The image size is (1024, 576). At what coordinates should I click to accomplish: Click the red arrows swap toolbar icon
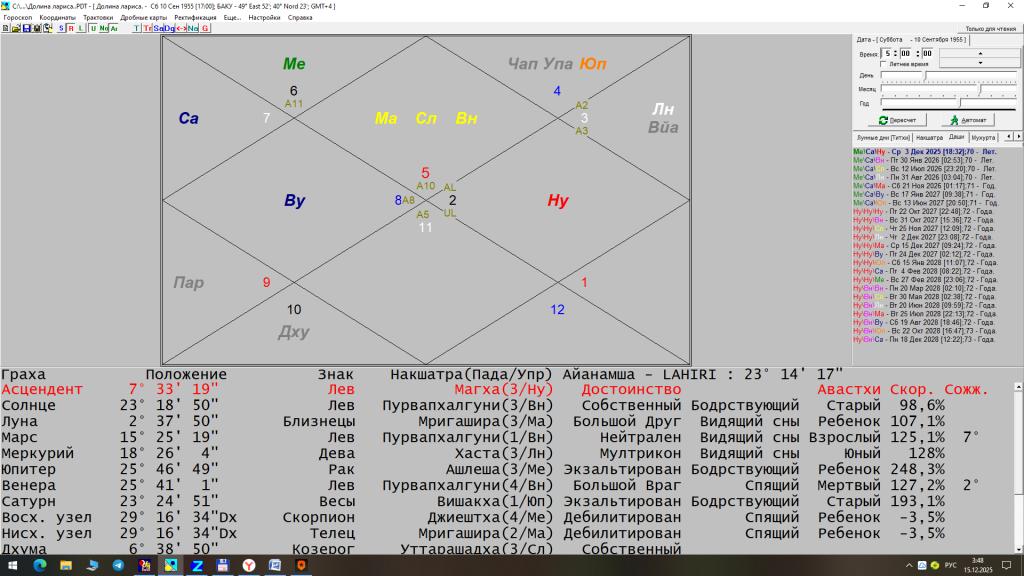click(x=181, y=28)
